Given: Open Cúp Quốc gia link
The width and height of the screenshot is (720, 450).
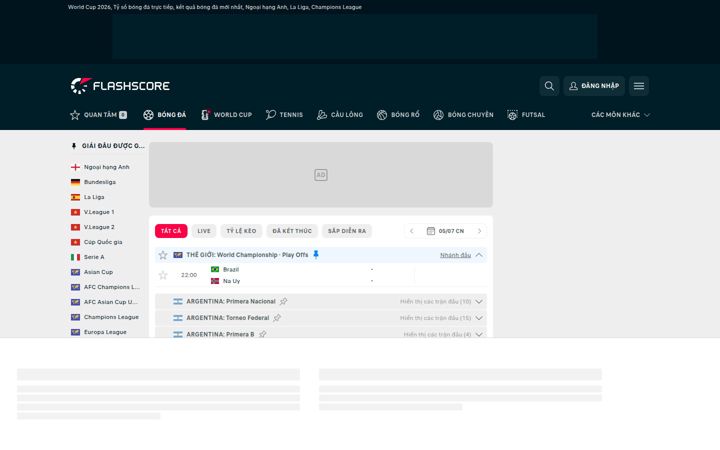Looking at the screenshot, I should [103, 242].
